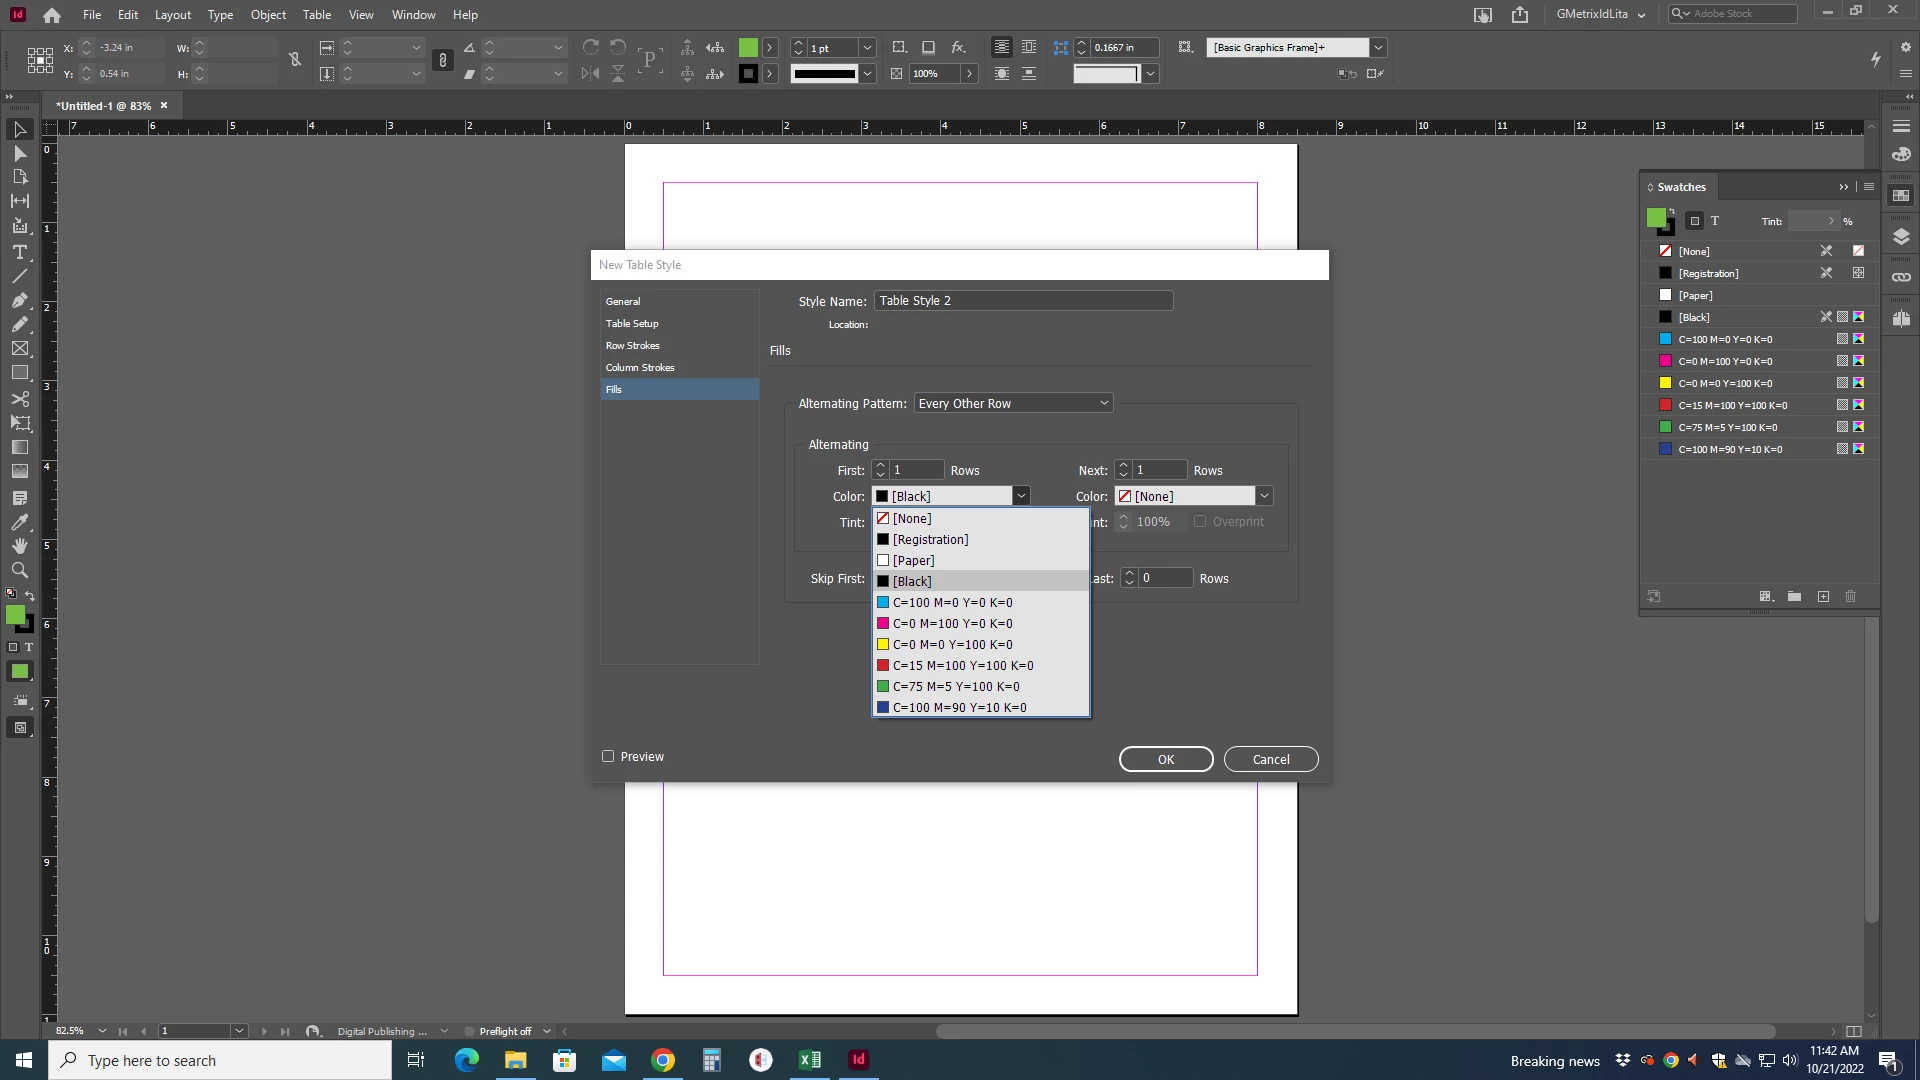Screen dimensions: 1920x1080
Task: Open the stroke weight dropdown arrow
Action: [x=867, y=48]
